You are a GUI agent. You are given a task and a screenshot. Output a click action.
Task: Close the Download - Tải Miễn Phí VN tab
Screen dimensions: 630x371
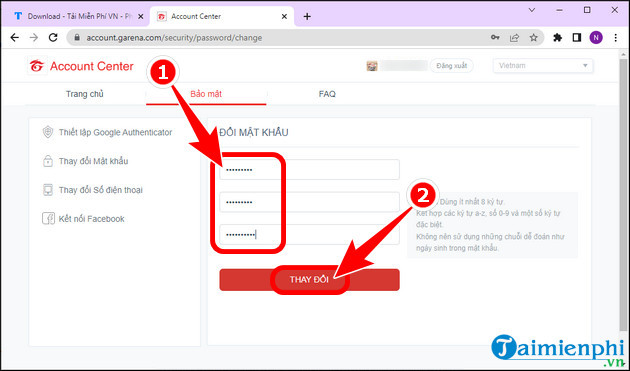tap(141, 16)
